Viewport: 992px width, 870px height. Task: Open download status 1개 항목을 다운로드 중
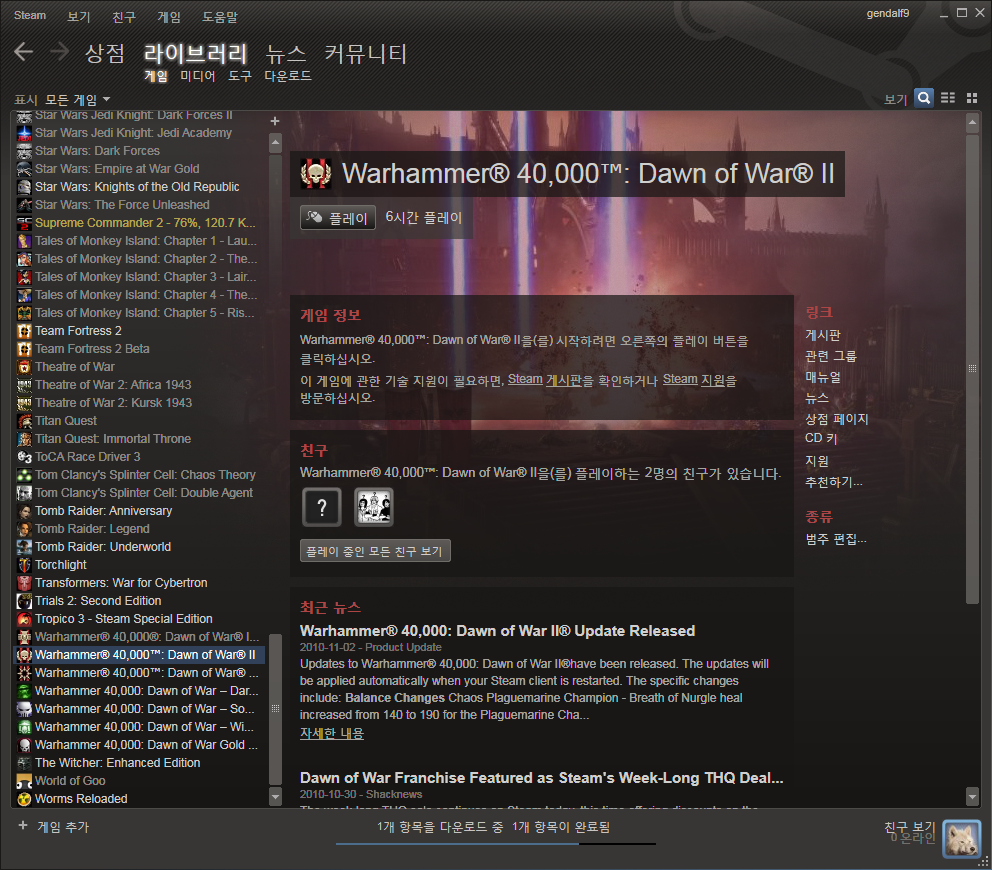pos(440,827)
